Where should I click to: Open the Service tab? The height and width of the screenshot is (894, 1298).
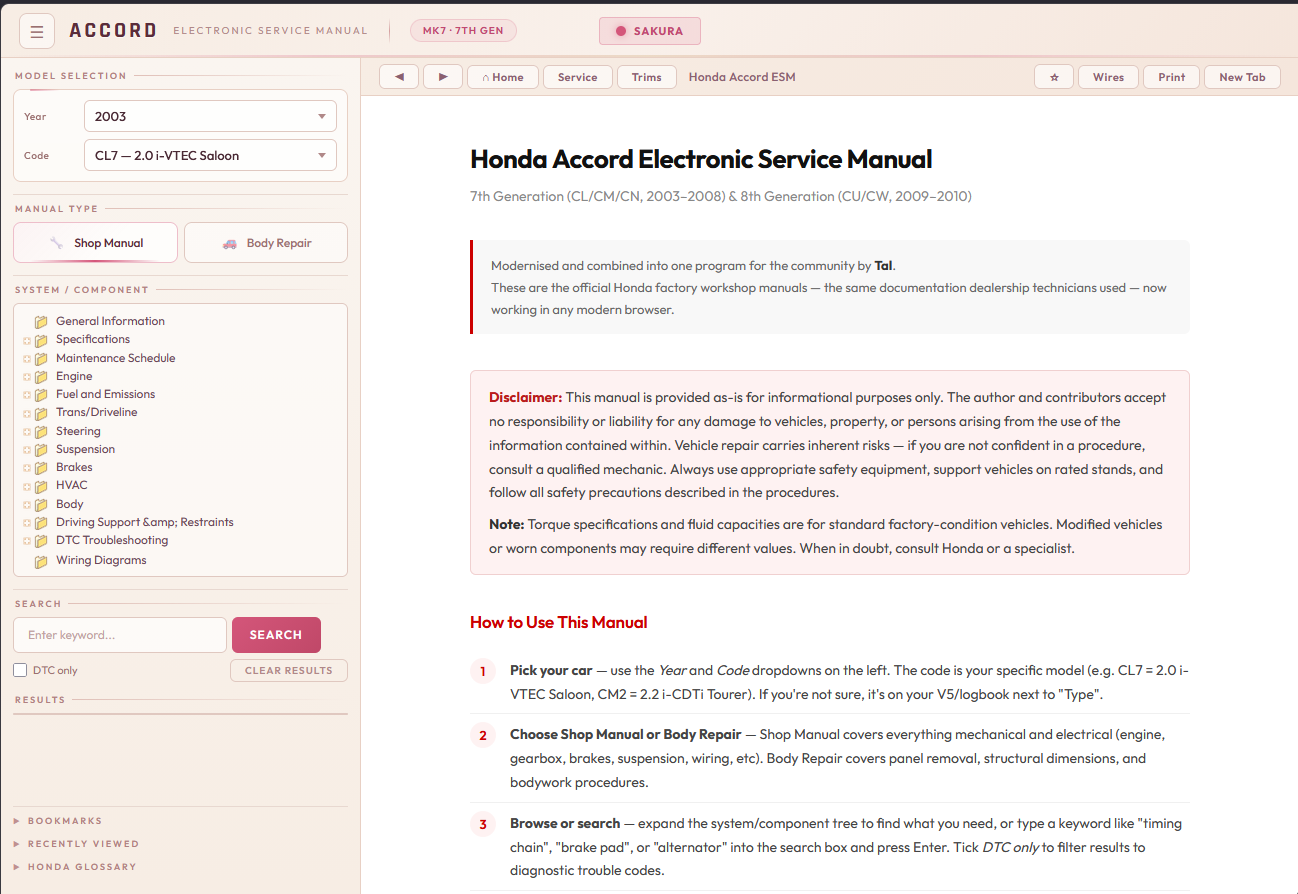577,77
